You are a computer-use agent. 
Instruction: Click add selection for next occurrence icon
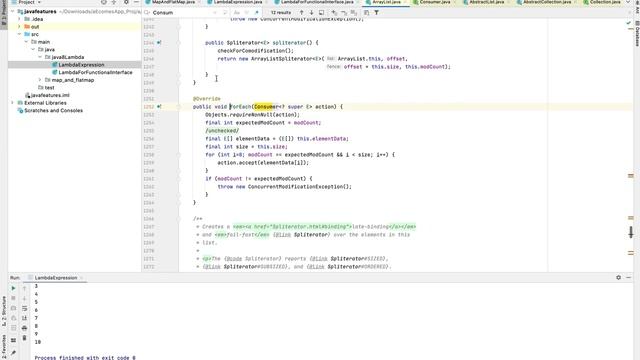[x=334, y=13]
